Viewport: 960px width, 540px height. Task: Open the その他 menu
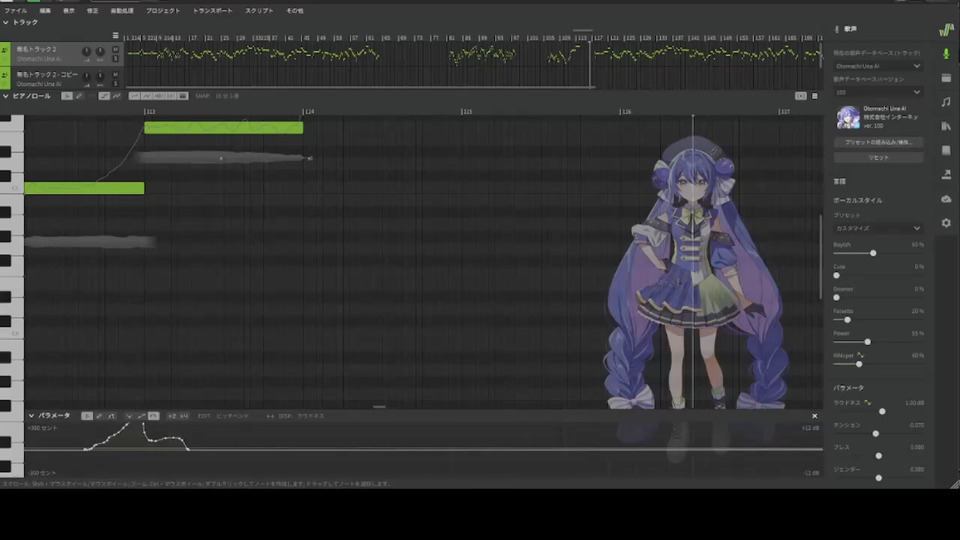click(294, 10)
